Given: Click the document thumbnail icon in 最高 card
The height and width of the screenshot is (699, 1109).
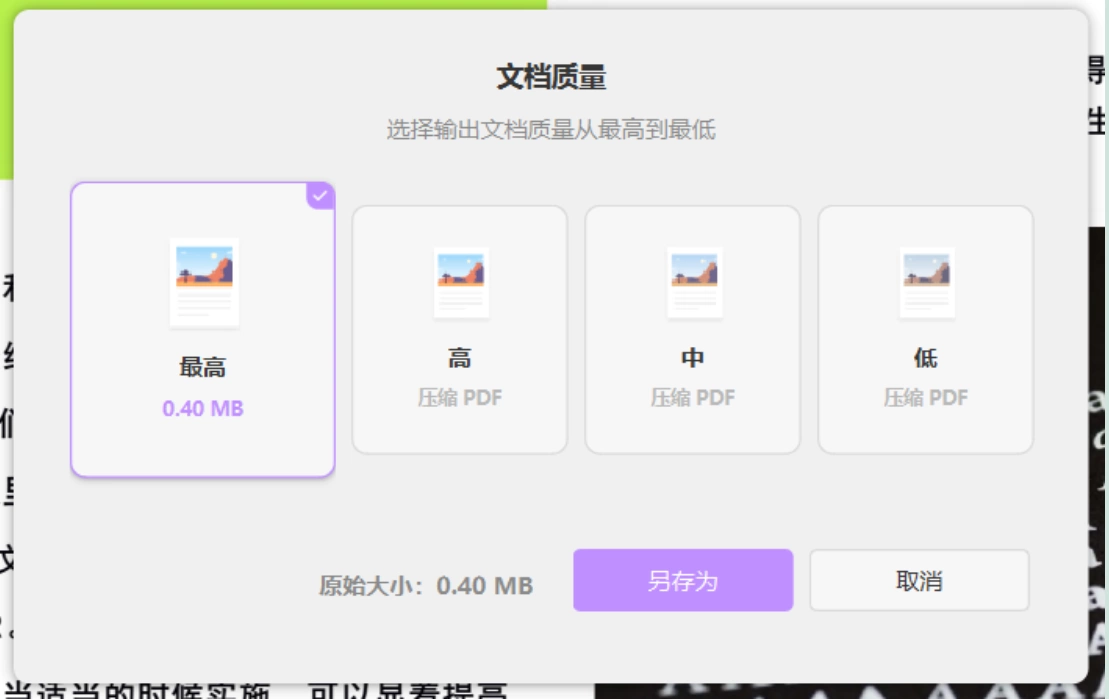Looking at the screenshot, I should pos(204,282).
